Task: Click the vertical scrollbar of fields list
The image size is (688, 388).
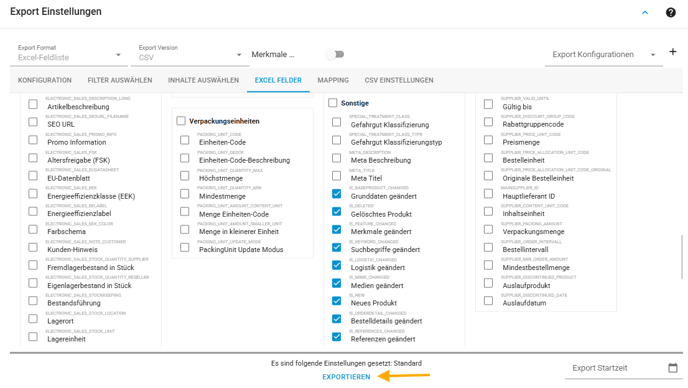Action: [681, 257]
